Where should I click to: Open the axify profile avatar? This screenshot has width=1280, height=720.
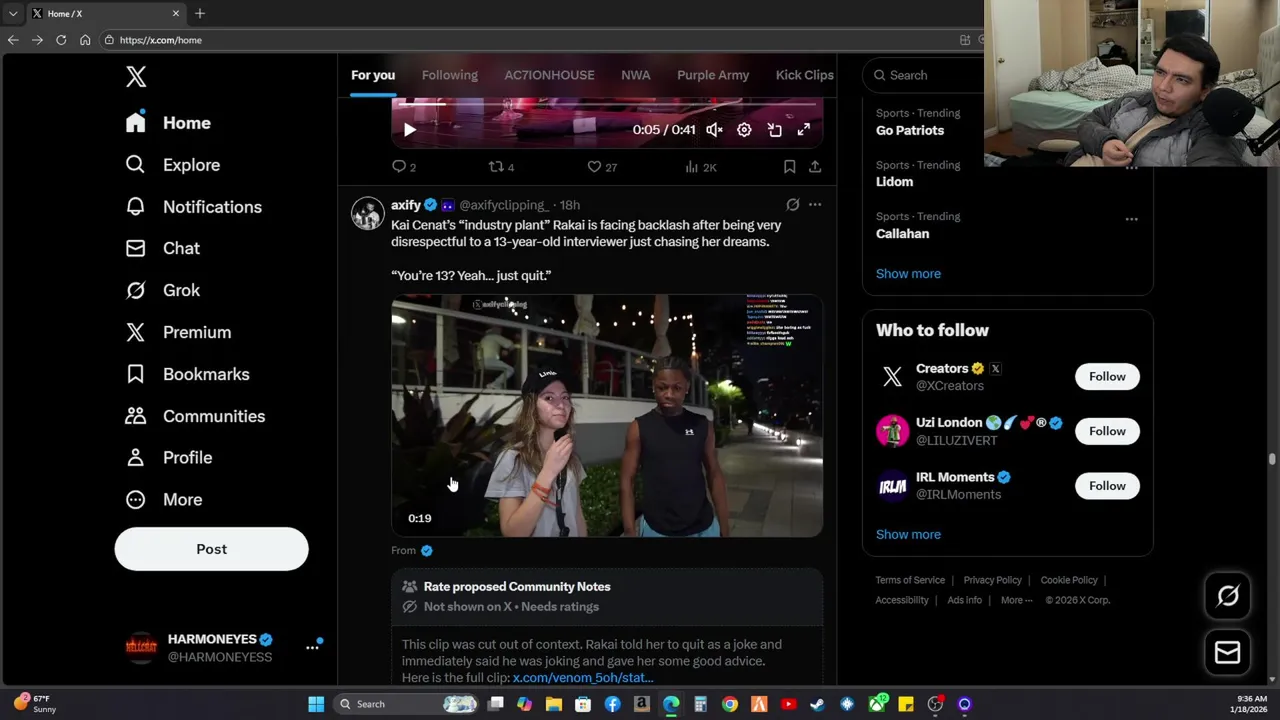pos(368,213)
